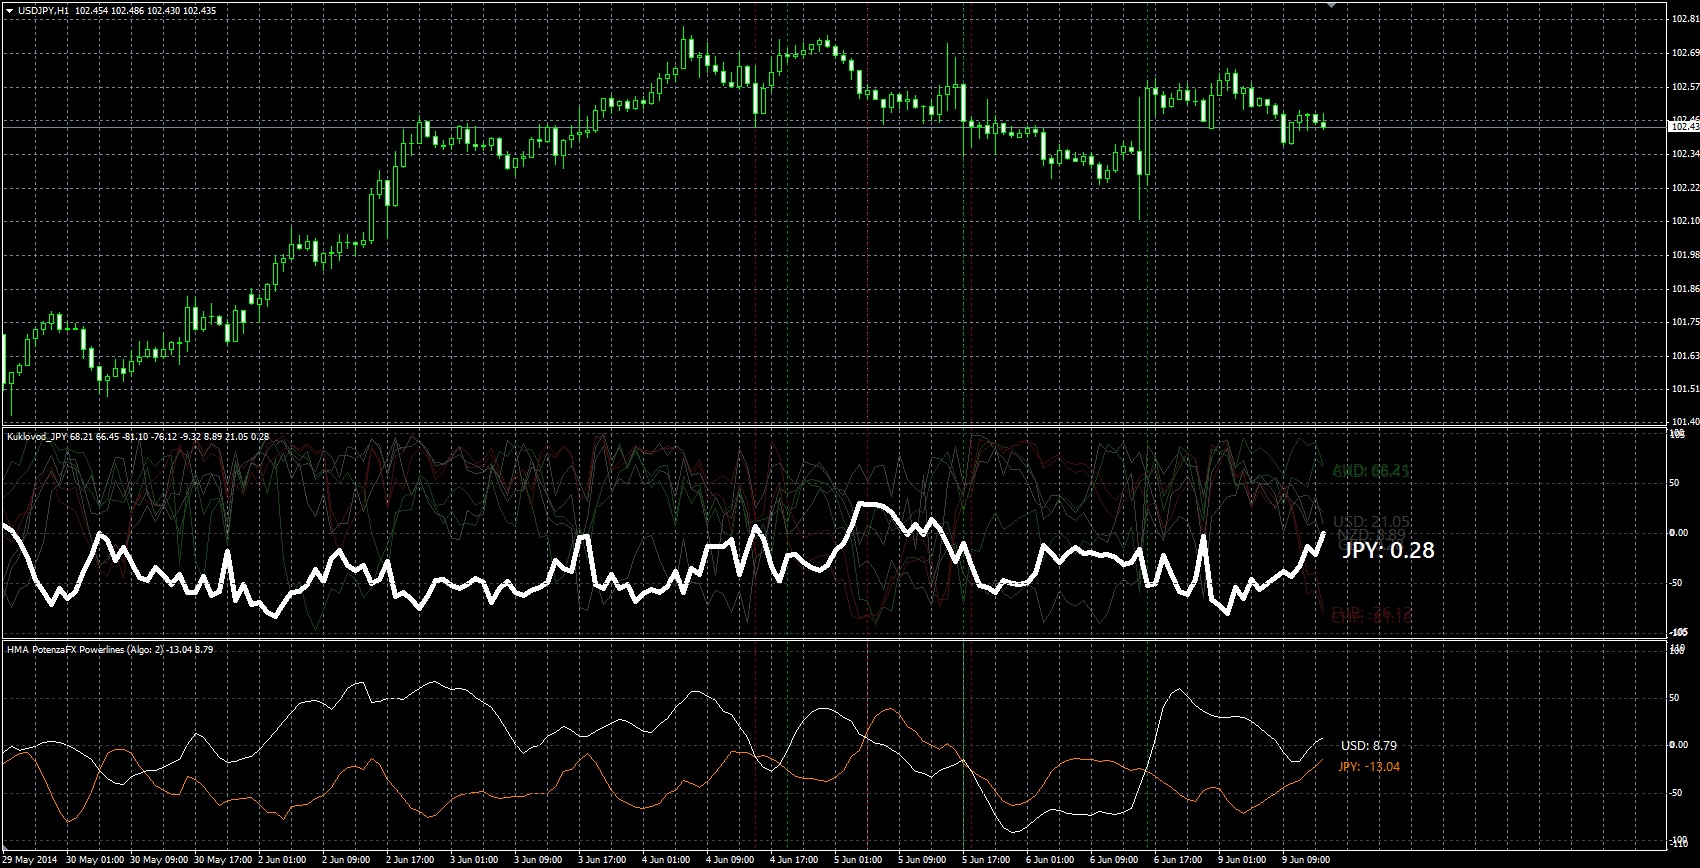Click the 30 May 01:00 time axis label
Screen dimensions: 1700x868
95,860
